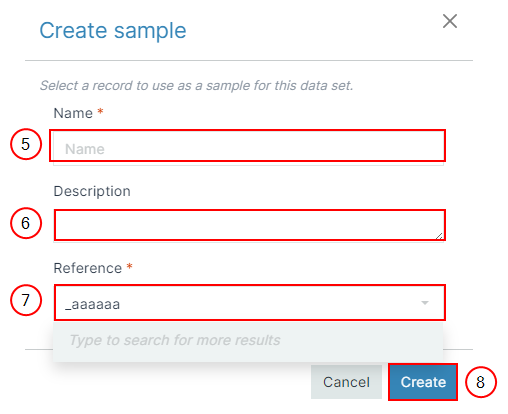Click the circled number 6 marker
The image size is (508, 414).
[26, 223]
